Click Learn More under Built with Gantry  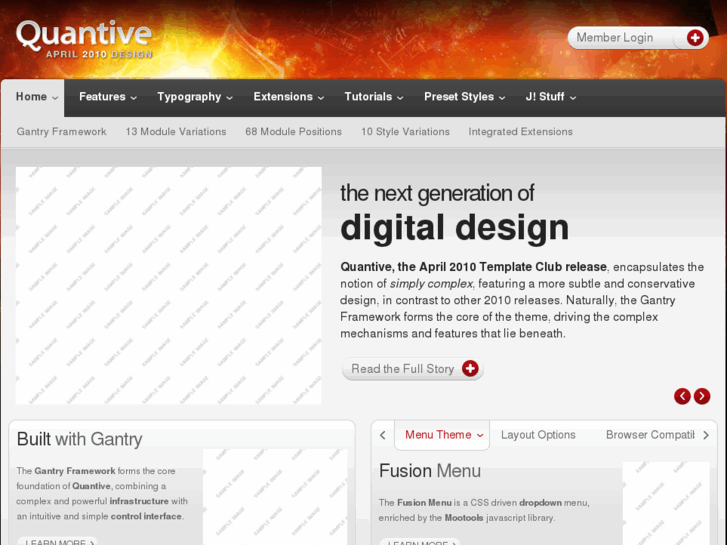click(57, 541)
